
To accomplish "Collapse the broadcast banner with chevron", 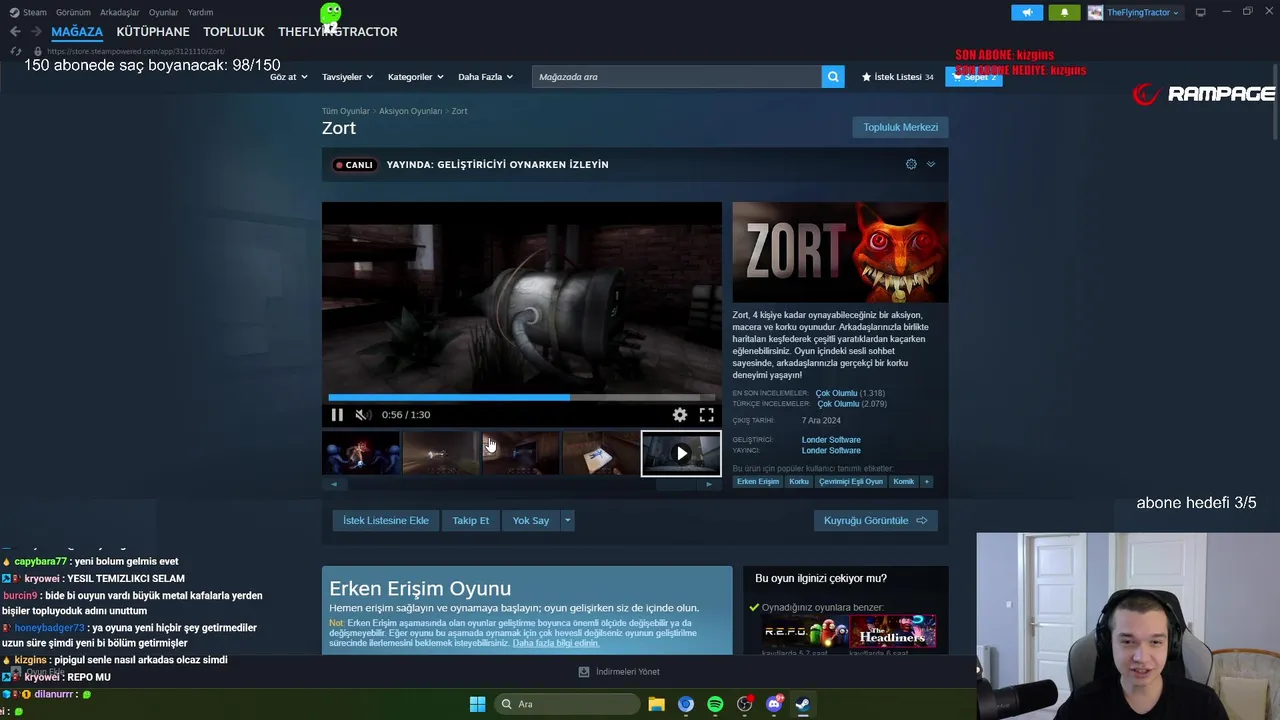I will 931,164.
